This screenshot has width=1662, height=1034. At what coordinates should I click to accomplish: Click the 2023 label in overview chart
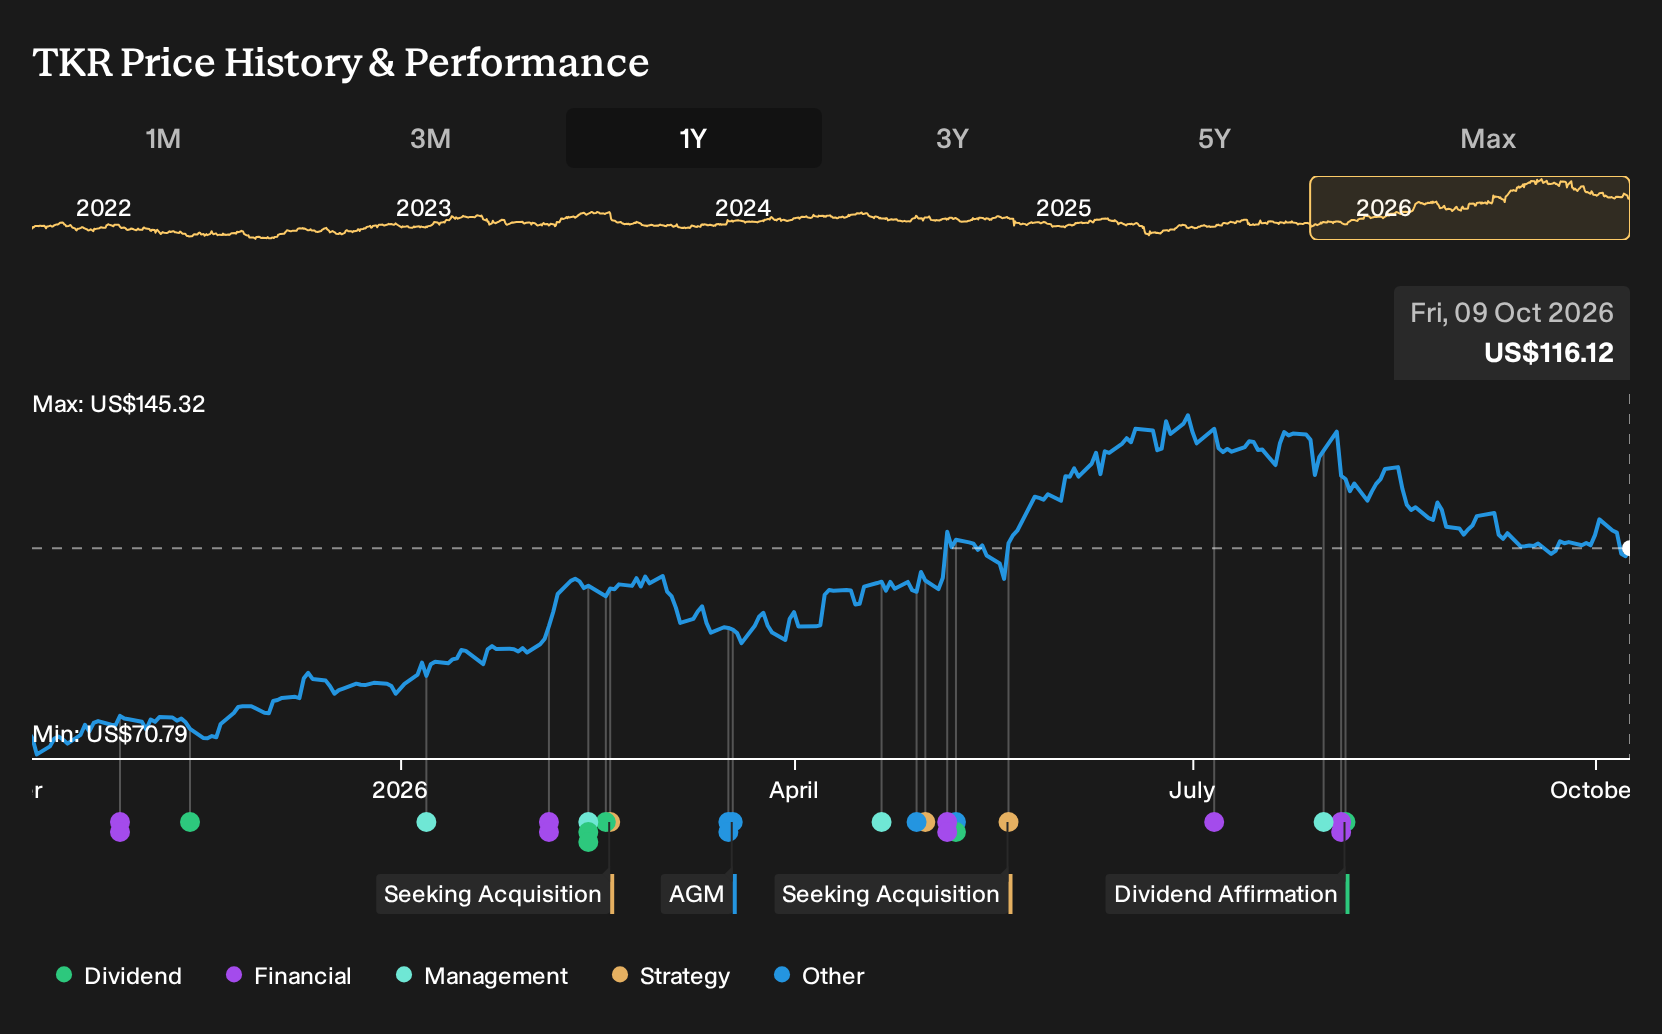(x=424, y=208)
